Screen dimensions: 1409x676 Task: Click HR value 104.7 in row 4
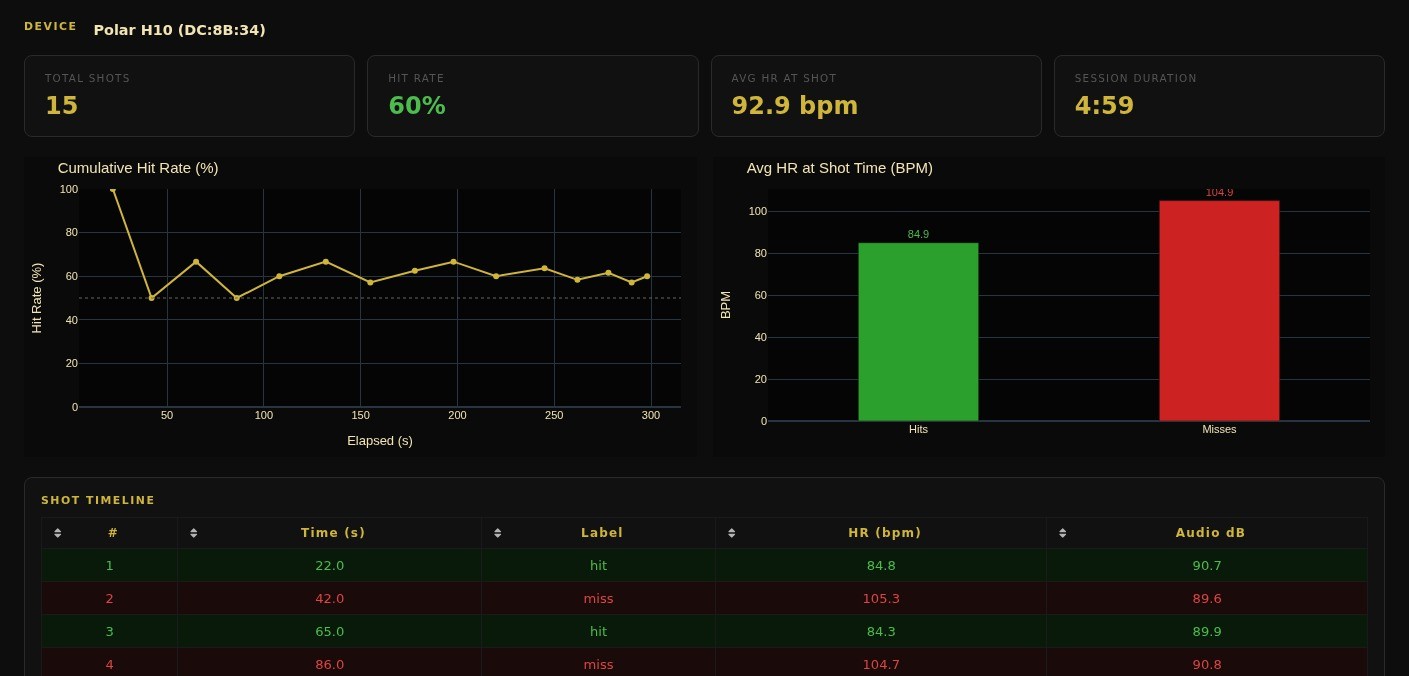click(881, 664)
